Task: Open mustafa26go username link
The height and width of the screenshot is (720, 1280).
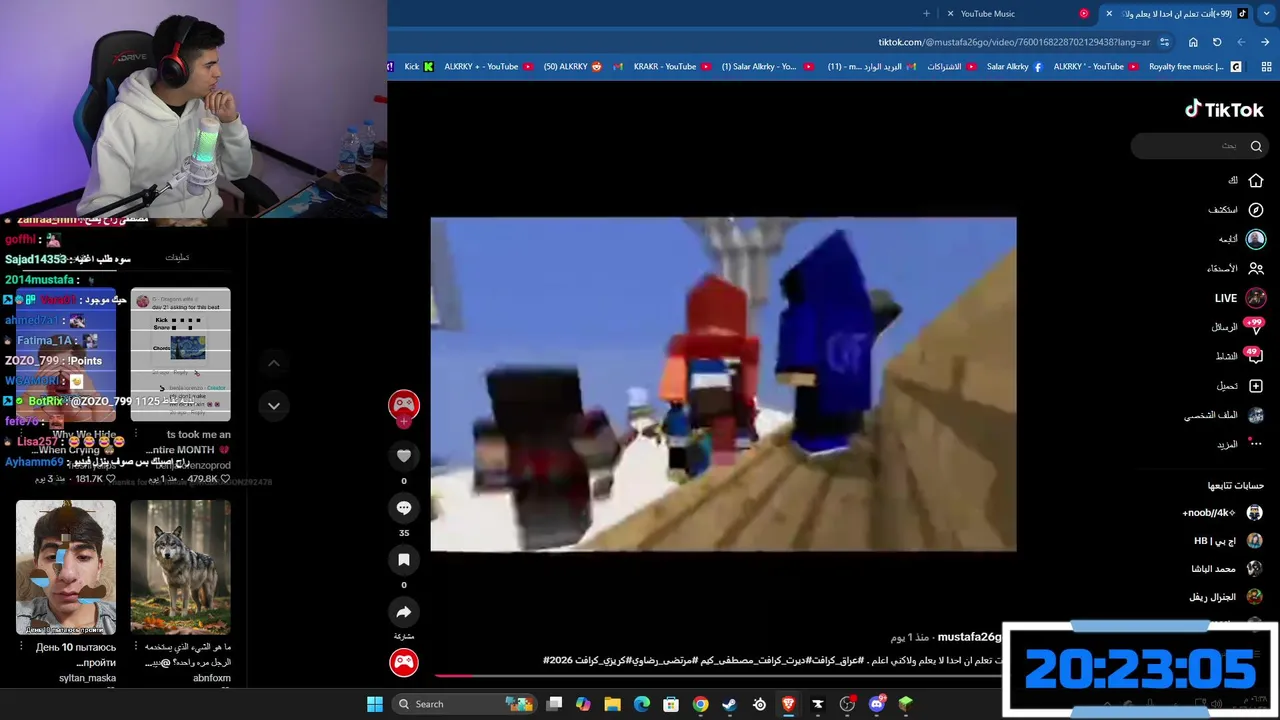Action: [969, 637]
